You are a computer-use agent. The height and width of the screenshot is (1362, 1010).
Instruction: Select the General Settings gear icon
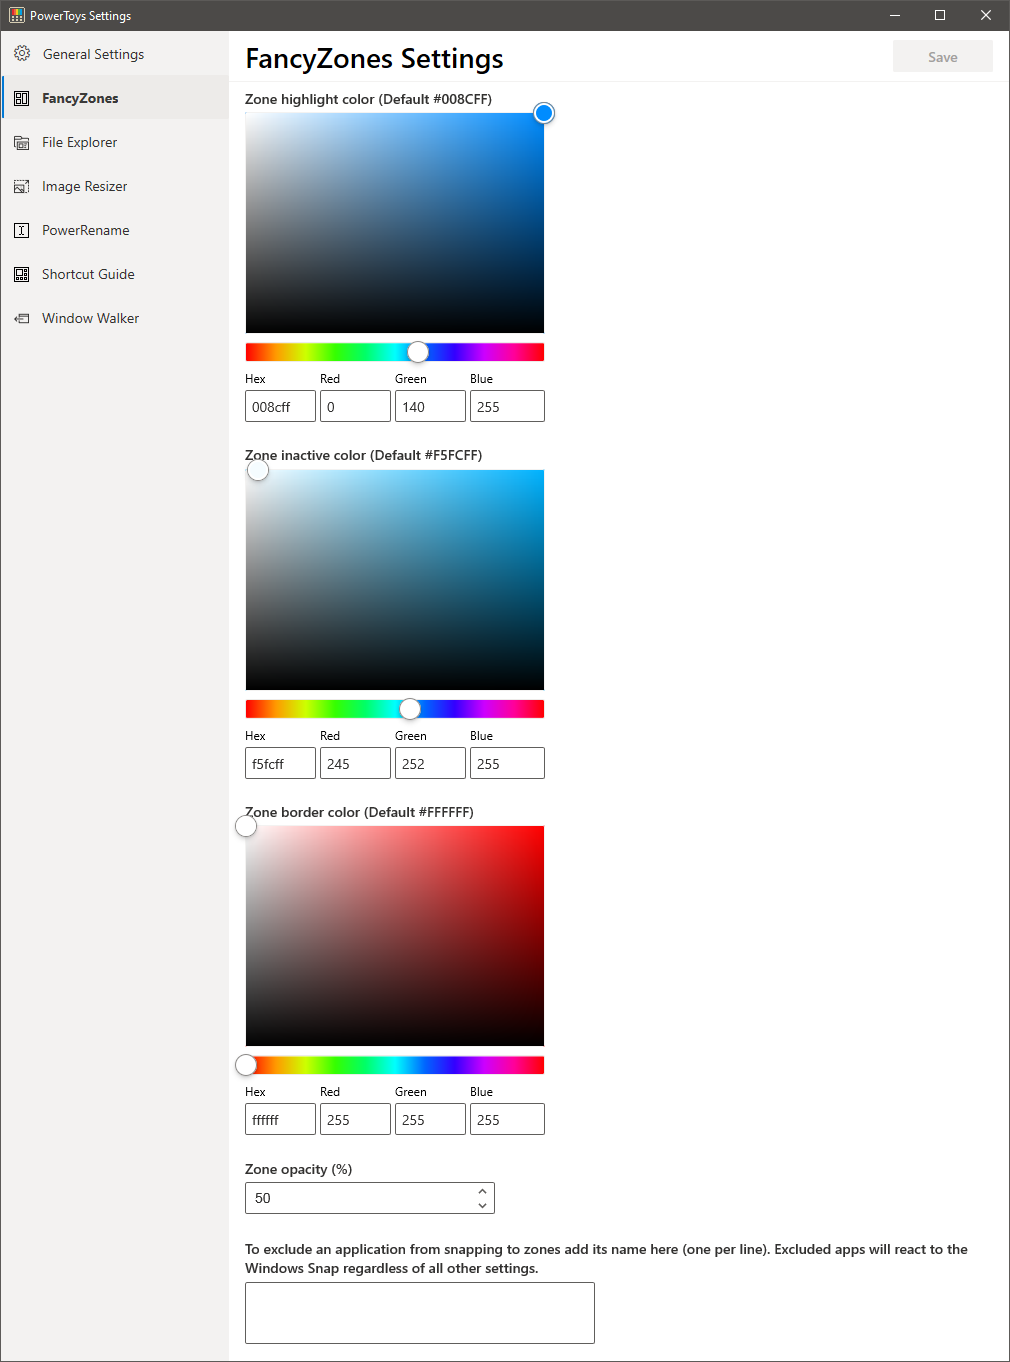coord(22,54)
